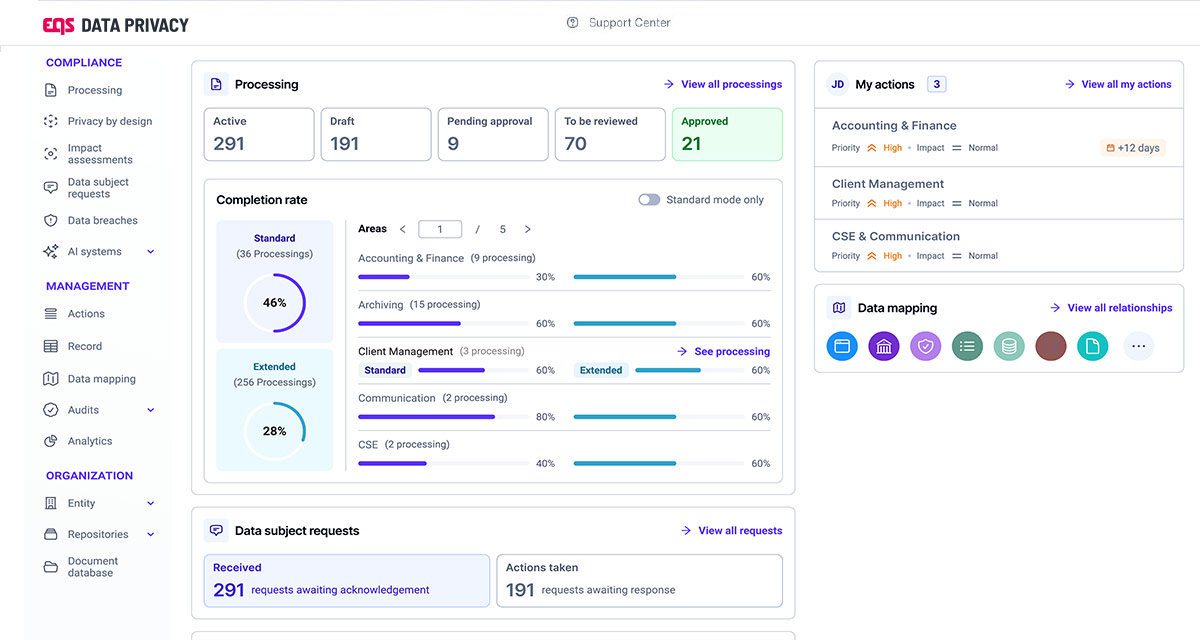The image size is (1200, 640).
Task: Enable the Standard mode only toggle
Action: (649, 200)
